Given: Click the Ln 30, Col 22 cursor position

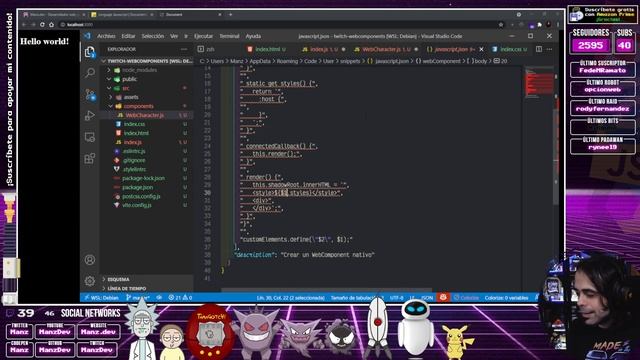Looking at the screenshot, I should click(290, 298).
